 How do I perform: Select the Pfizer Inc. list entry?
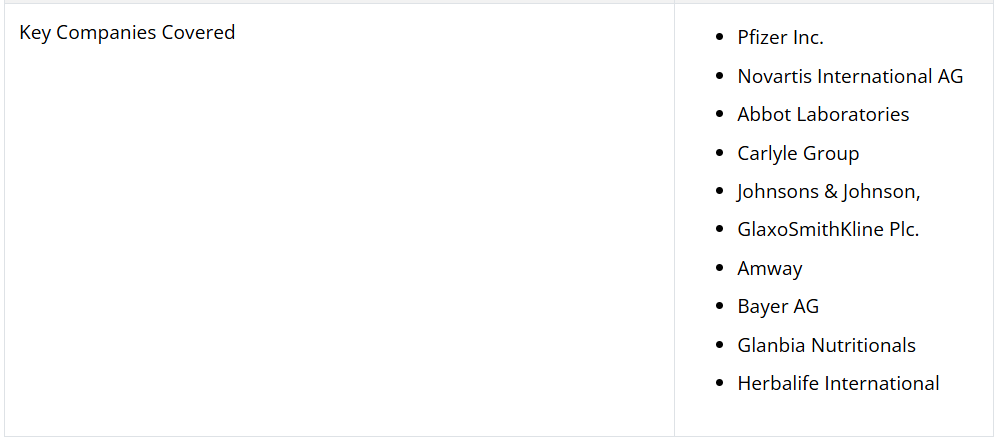[x=780, y=37]
